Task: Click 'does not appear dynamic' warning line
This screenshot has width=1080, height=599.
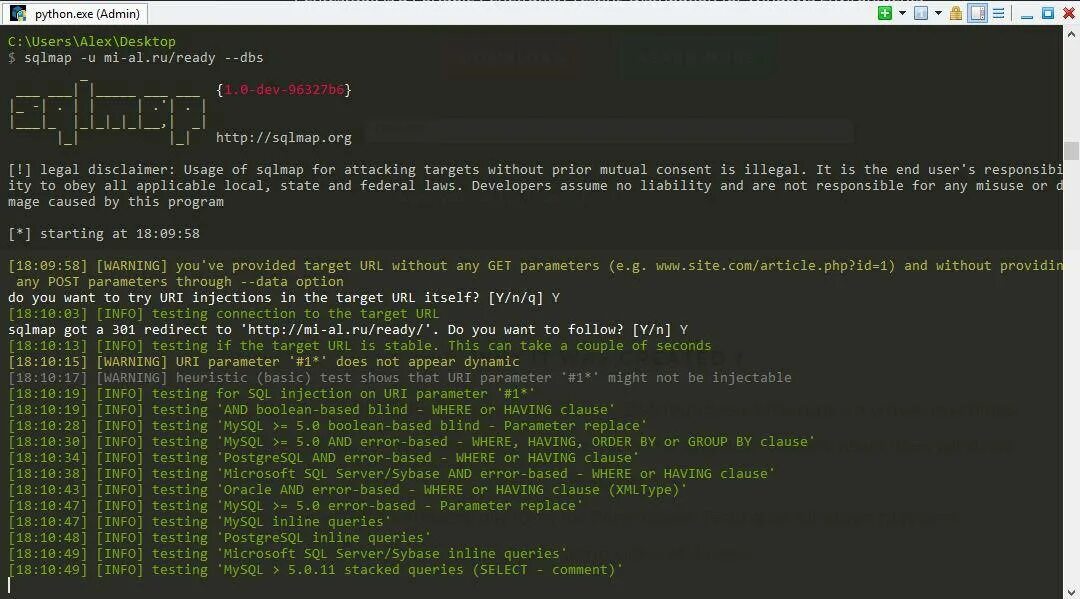Action: (264, 361)
